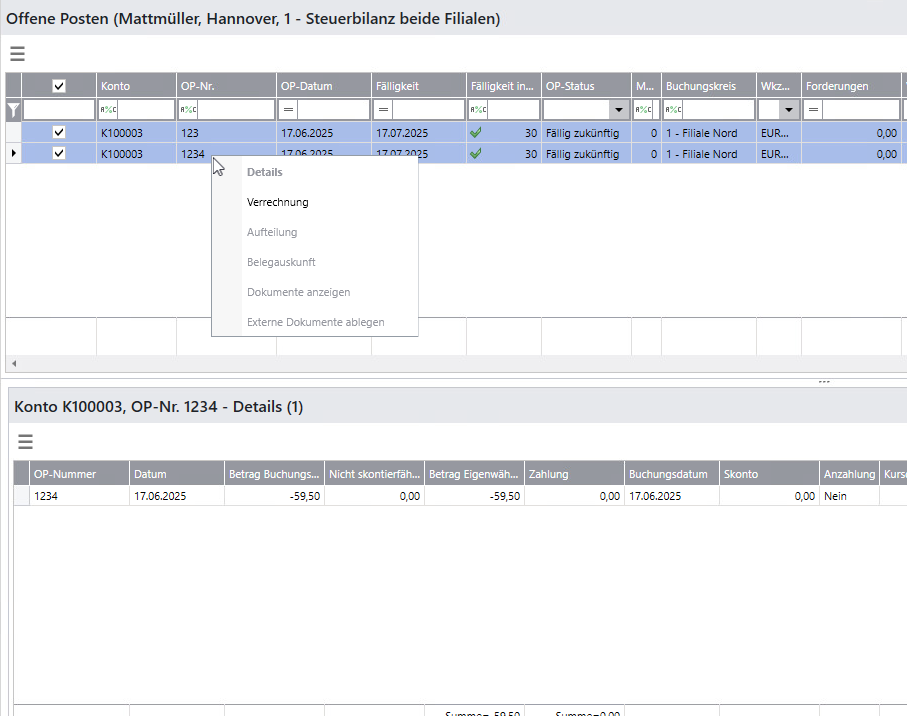Screen dimensions: 907x716
Task: Click the splitter handle between panels
Action: pyautogui.click(x=823, y=382)
